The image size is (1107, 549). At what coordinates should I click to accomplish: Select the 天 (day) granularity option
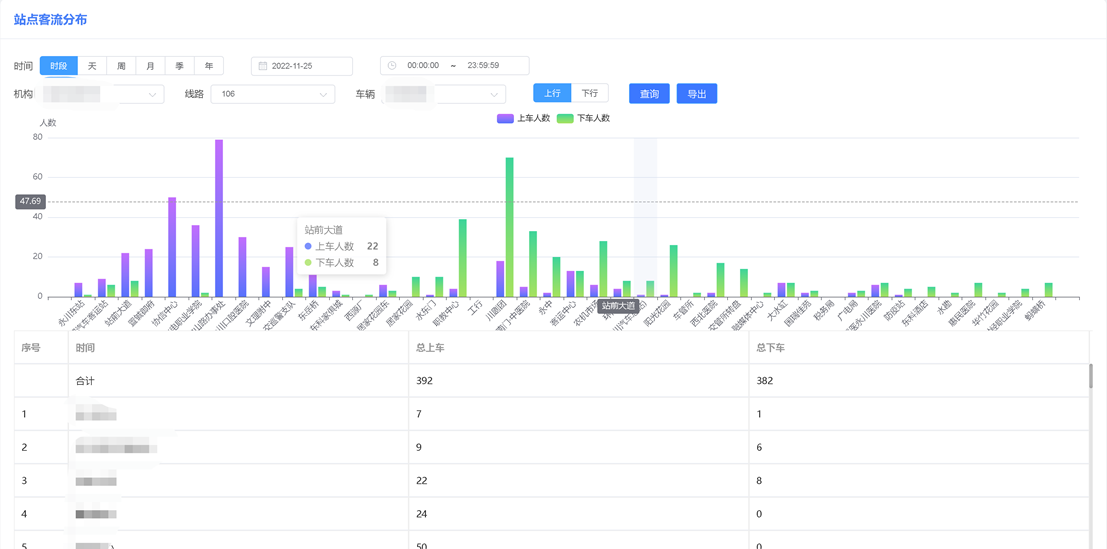[x=92, y=66]
